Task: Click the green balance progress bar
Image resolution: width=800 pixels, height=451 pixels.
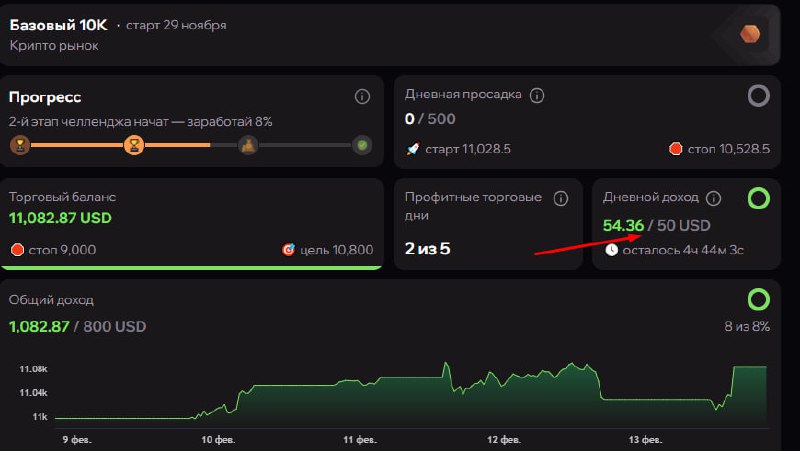Action: (191, 267)
